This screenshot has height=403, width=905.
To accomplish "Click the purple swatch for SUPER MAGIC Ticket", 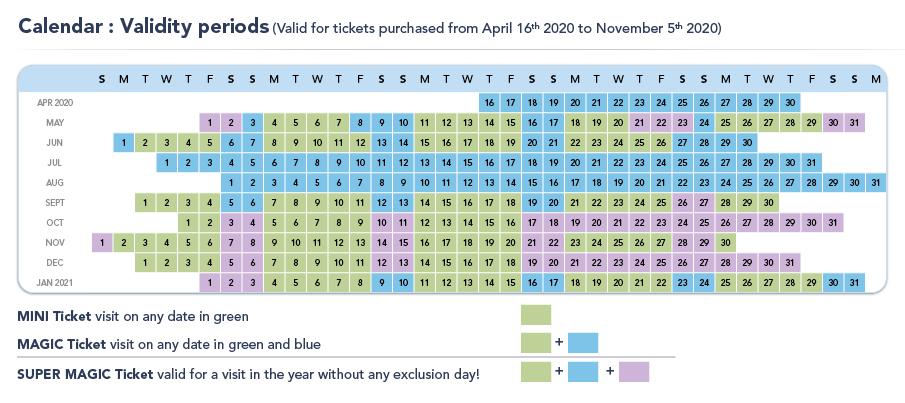I will click(x=633, y=372).
